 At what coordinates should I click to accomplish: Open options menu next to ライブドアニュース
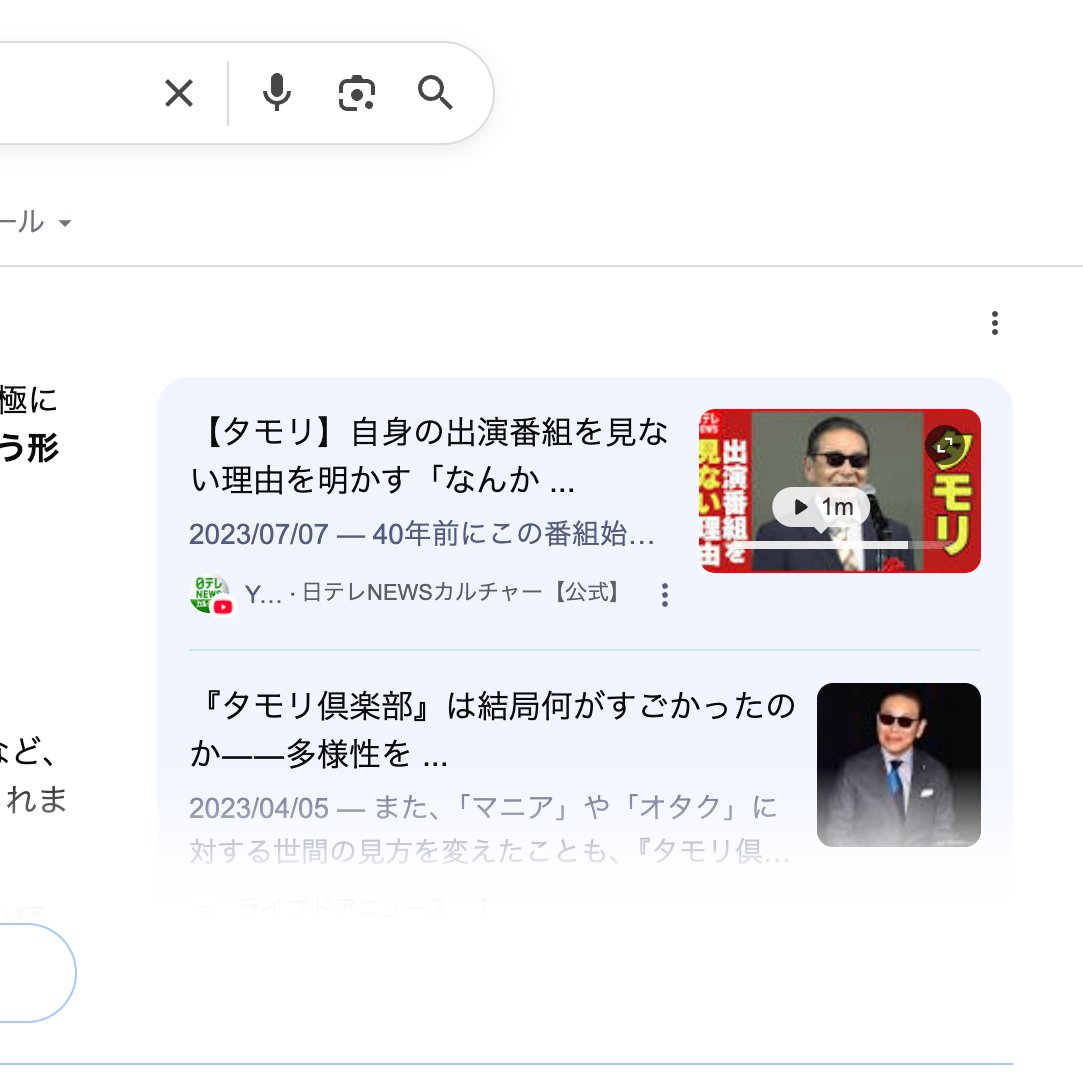coord(484,907)
